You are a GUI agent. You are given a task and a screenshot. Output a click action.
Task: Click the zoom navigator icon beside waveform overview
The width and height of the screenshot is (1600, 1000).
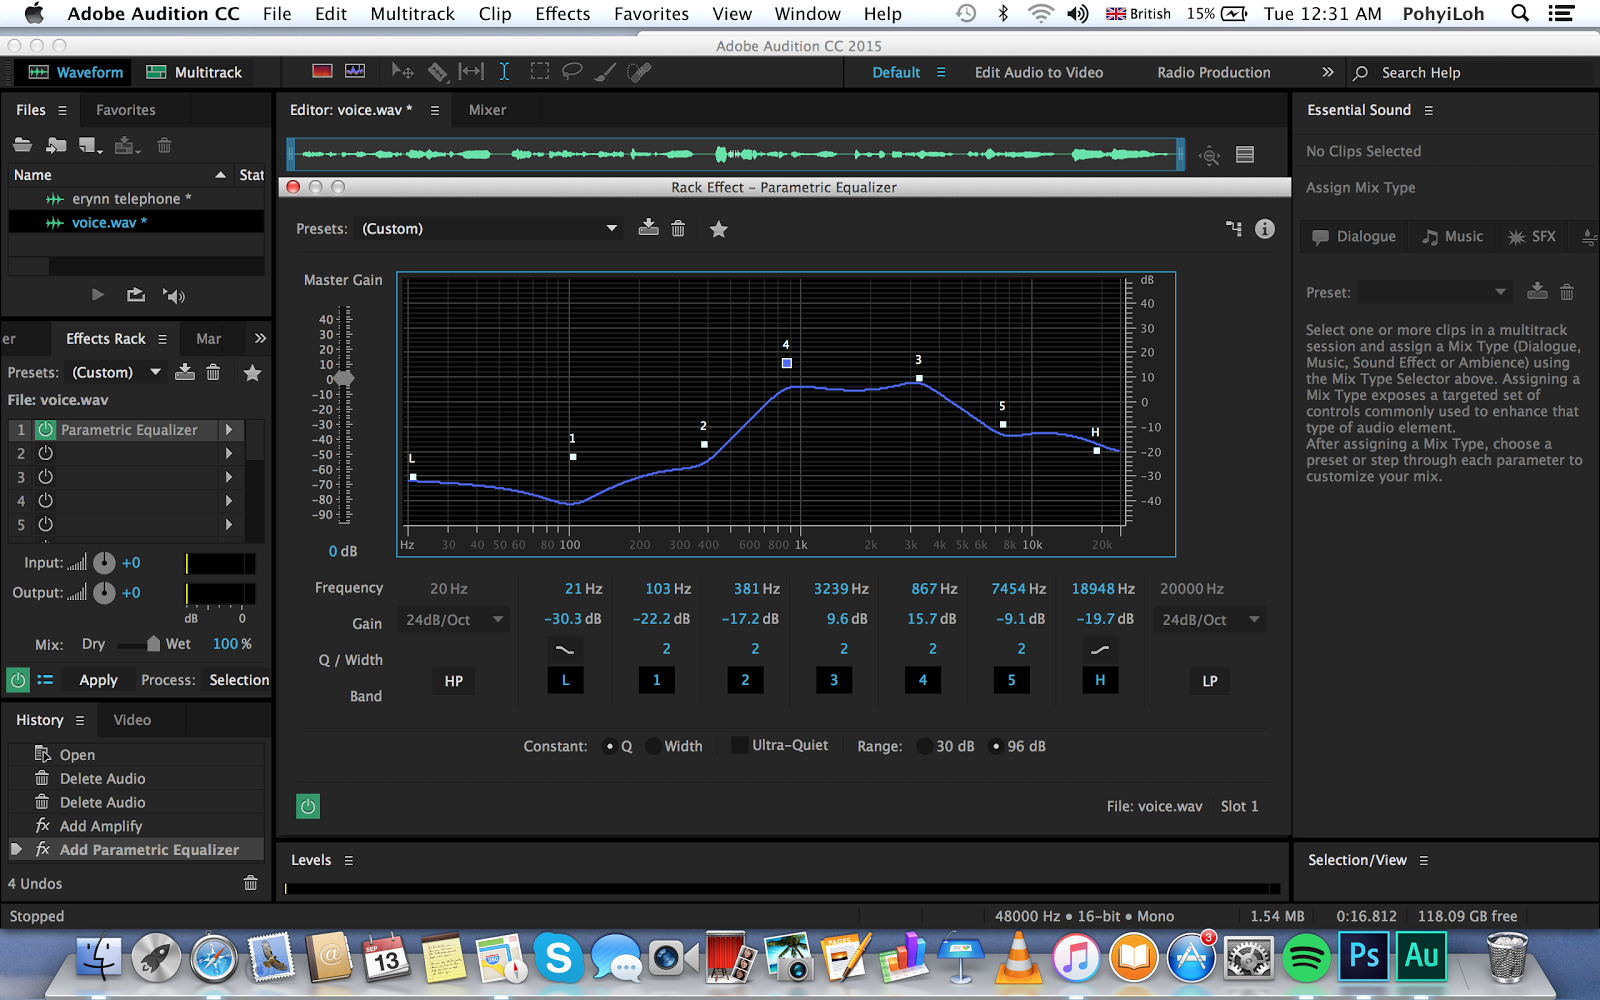(1210, 155)
